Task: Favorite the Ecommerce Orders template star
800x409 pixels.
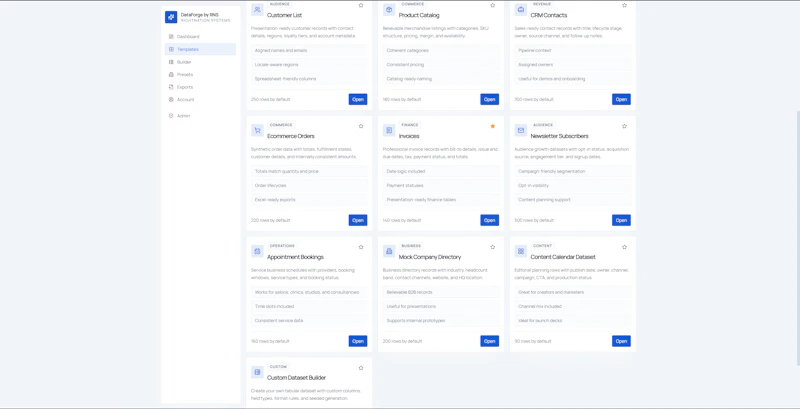Action: point(361,126)
